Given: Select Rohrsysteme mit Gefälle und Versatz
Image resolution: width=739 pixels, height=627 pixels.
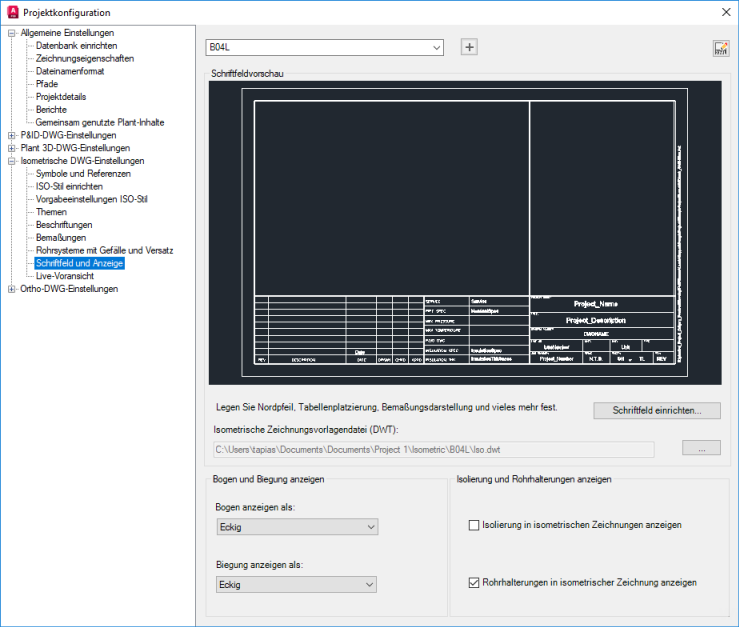Looking at the screenshot, I should click(104, 250).
